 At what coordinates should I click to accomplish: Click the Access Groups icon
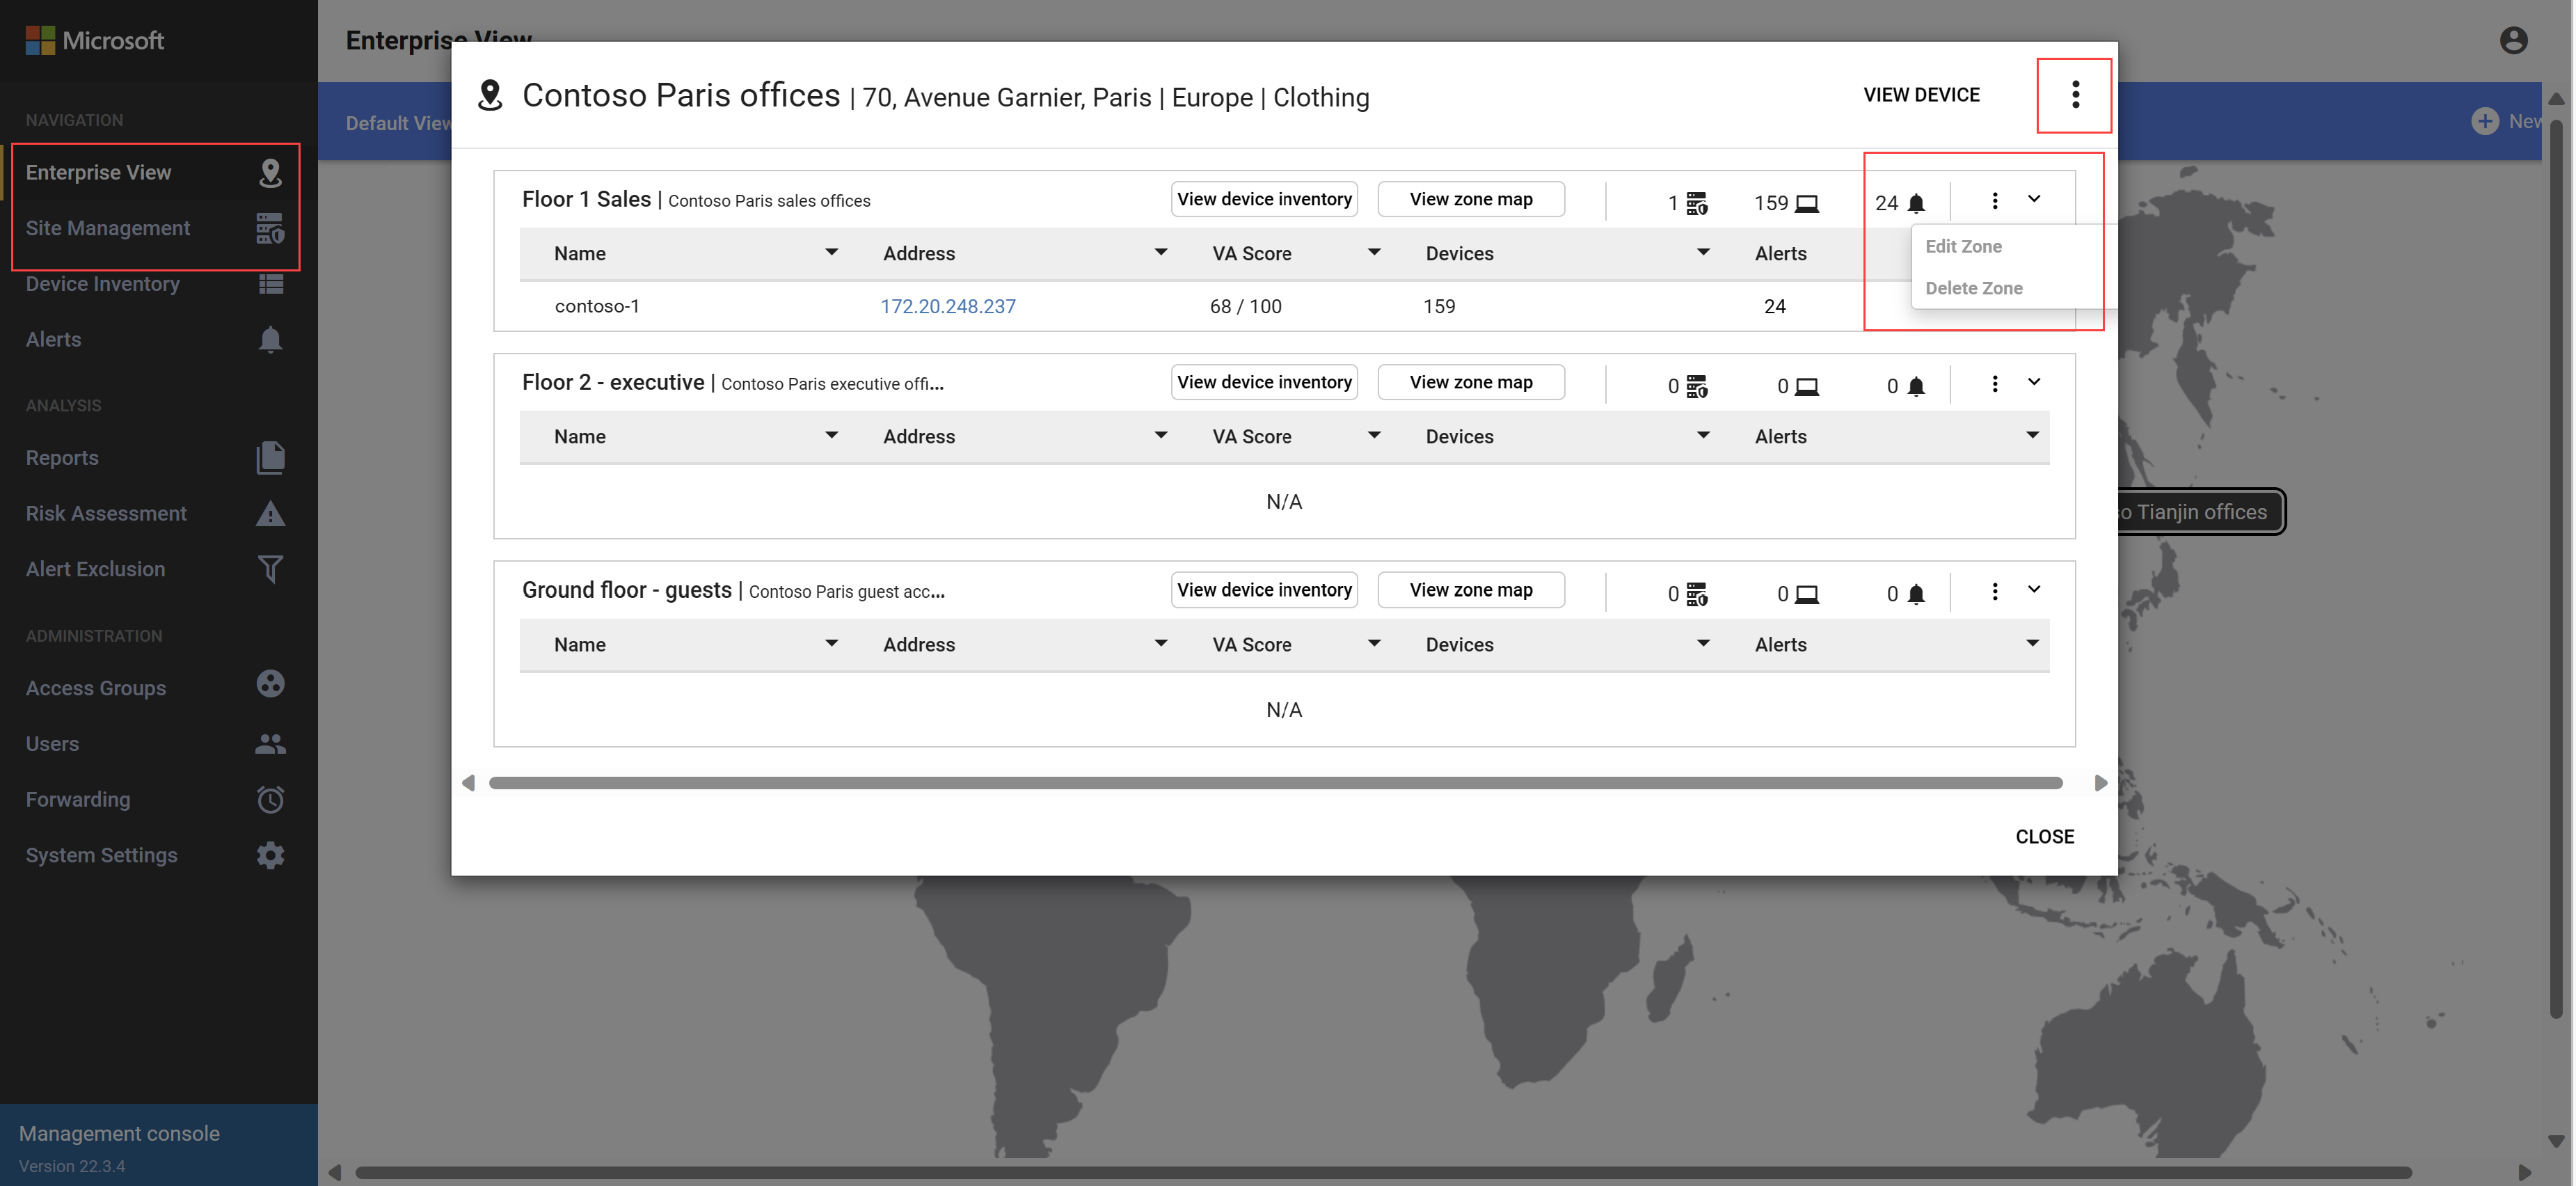point(270,685)
